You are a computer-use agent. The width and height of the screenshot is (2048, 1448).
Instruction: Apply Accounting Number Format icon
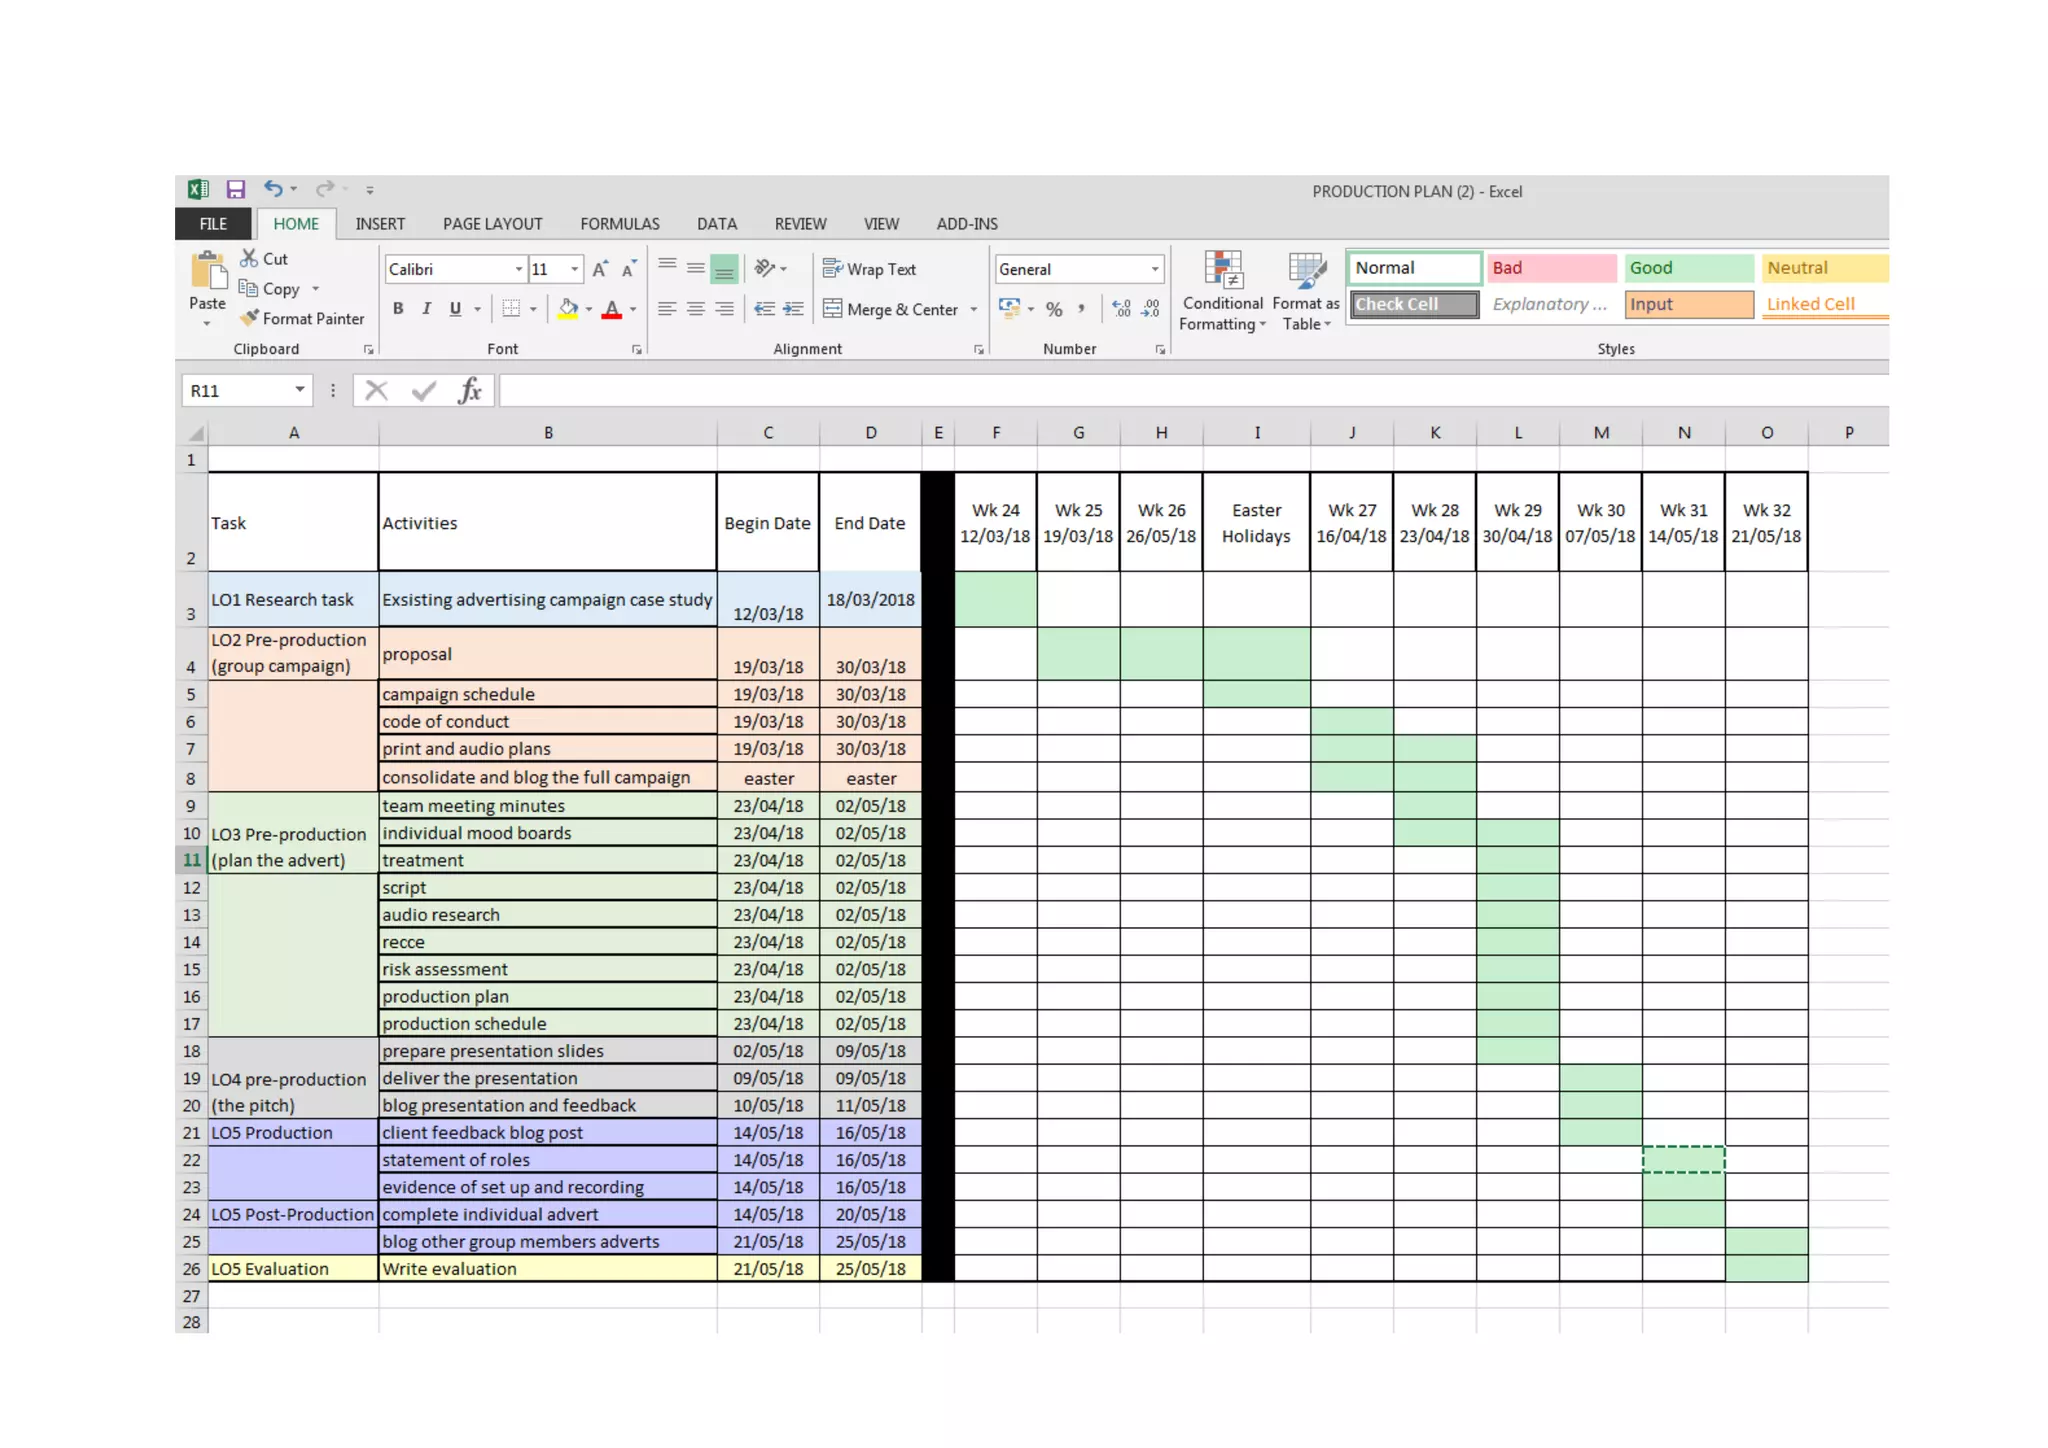1009,308
